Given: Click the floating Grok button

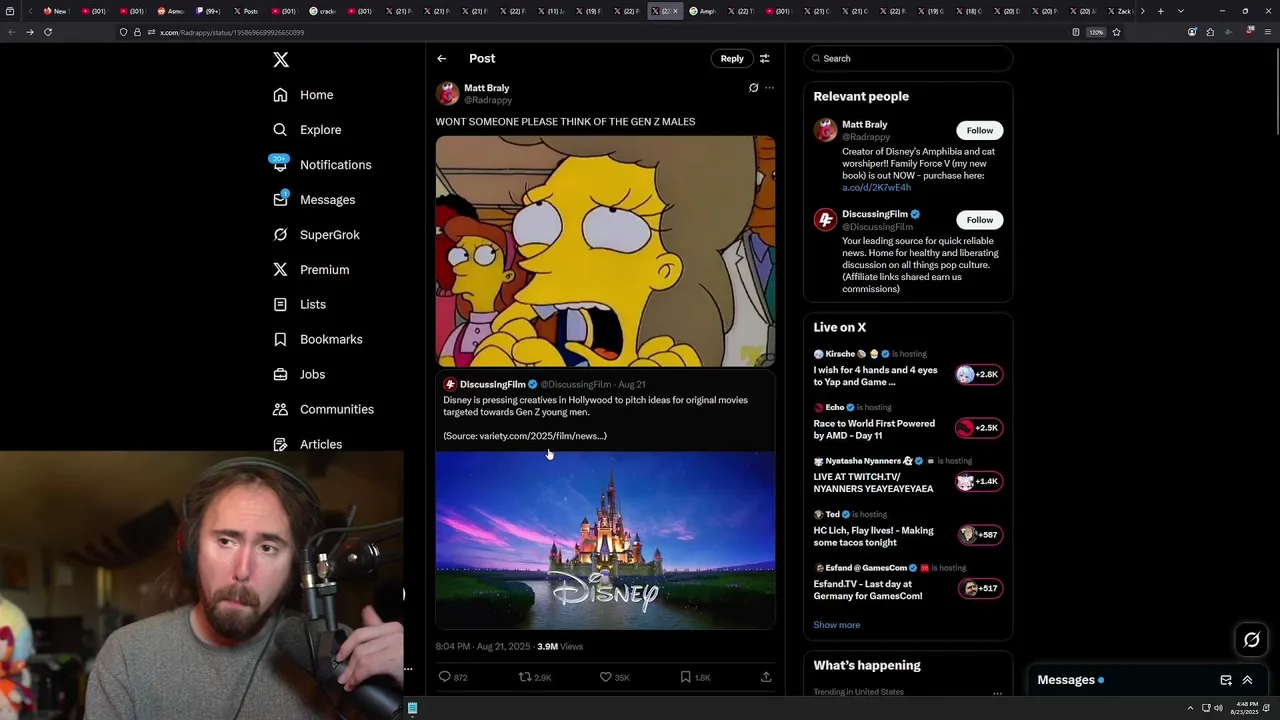Looking at the screenshot, I should point(1251,640).
